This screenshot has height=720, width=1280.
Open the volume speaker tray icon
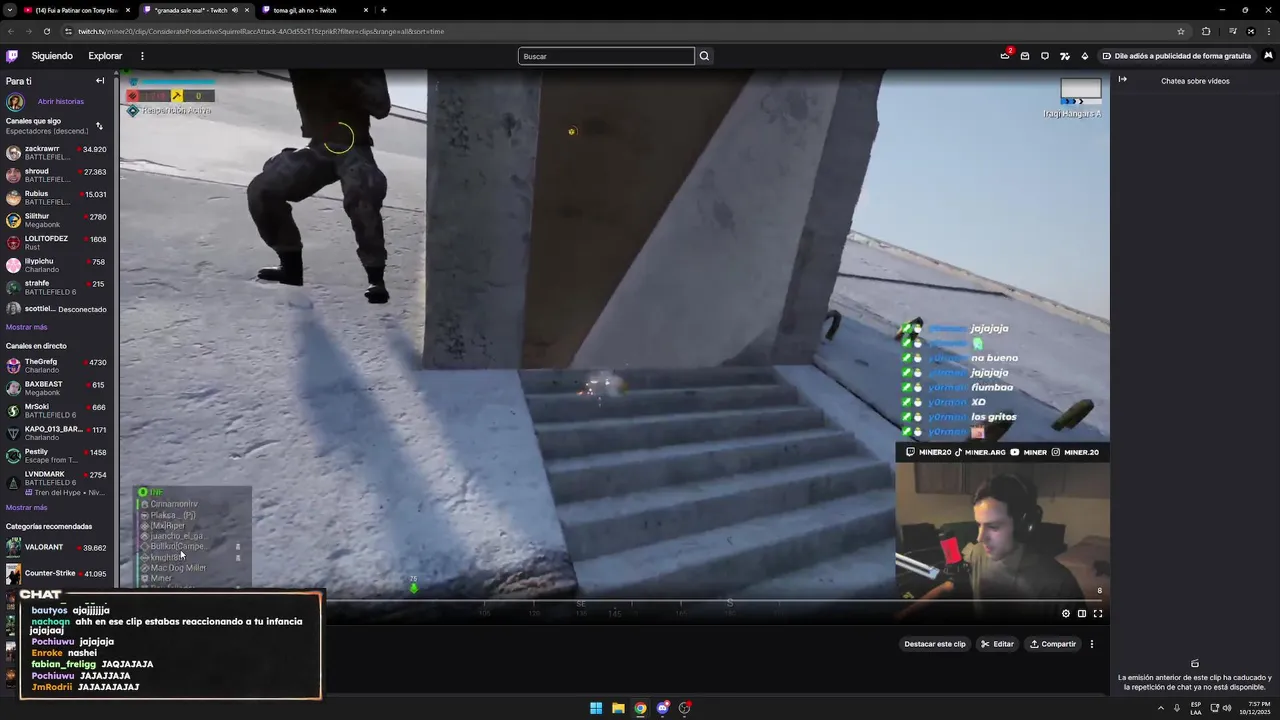1227,708
